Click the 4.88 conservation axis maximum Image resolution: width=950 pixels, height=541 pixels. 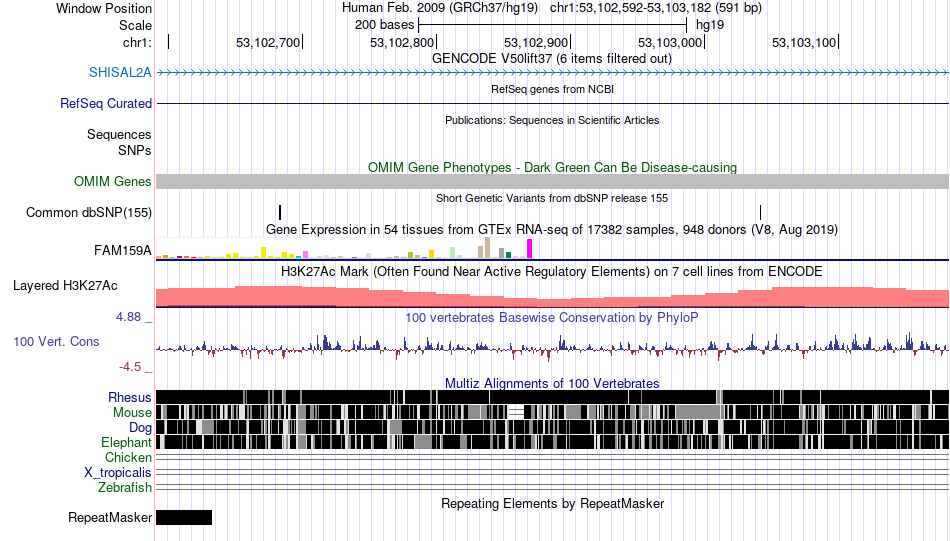coord(128,317)
